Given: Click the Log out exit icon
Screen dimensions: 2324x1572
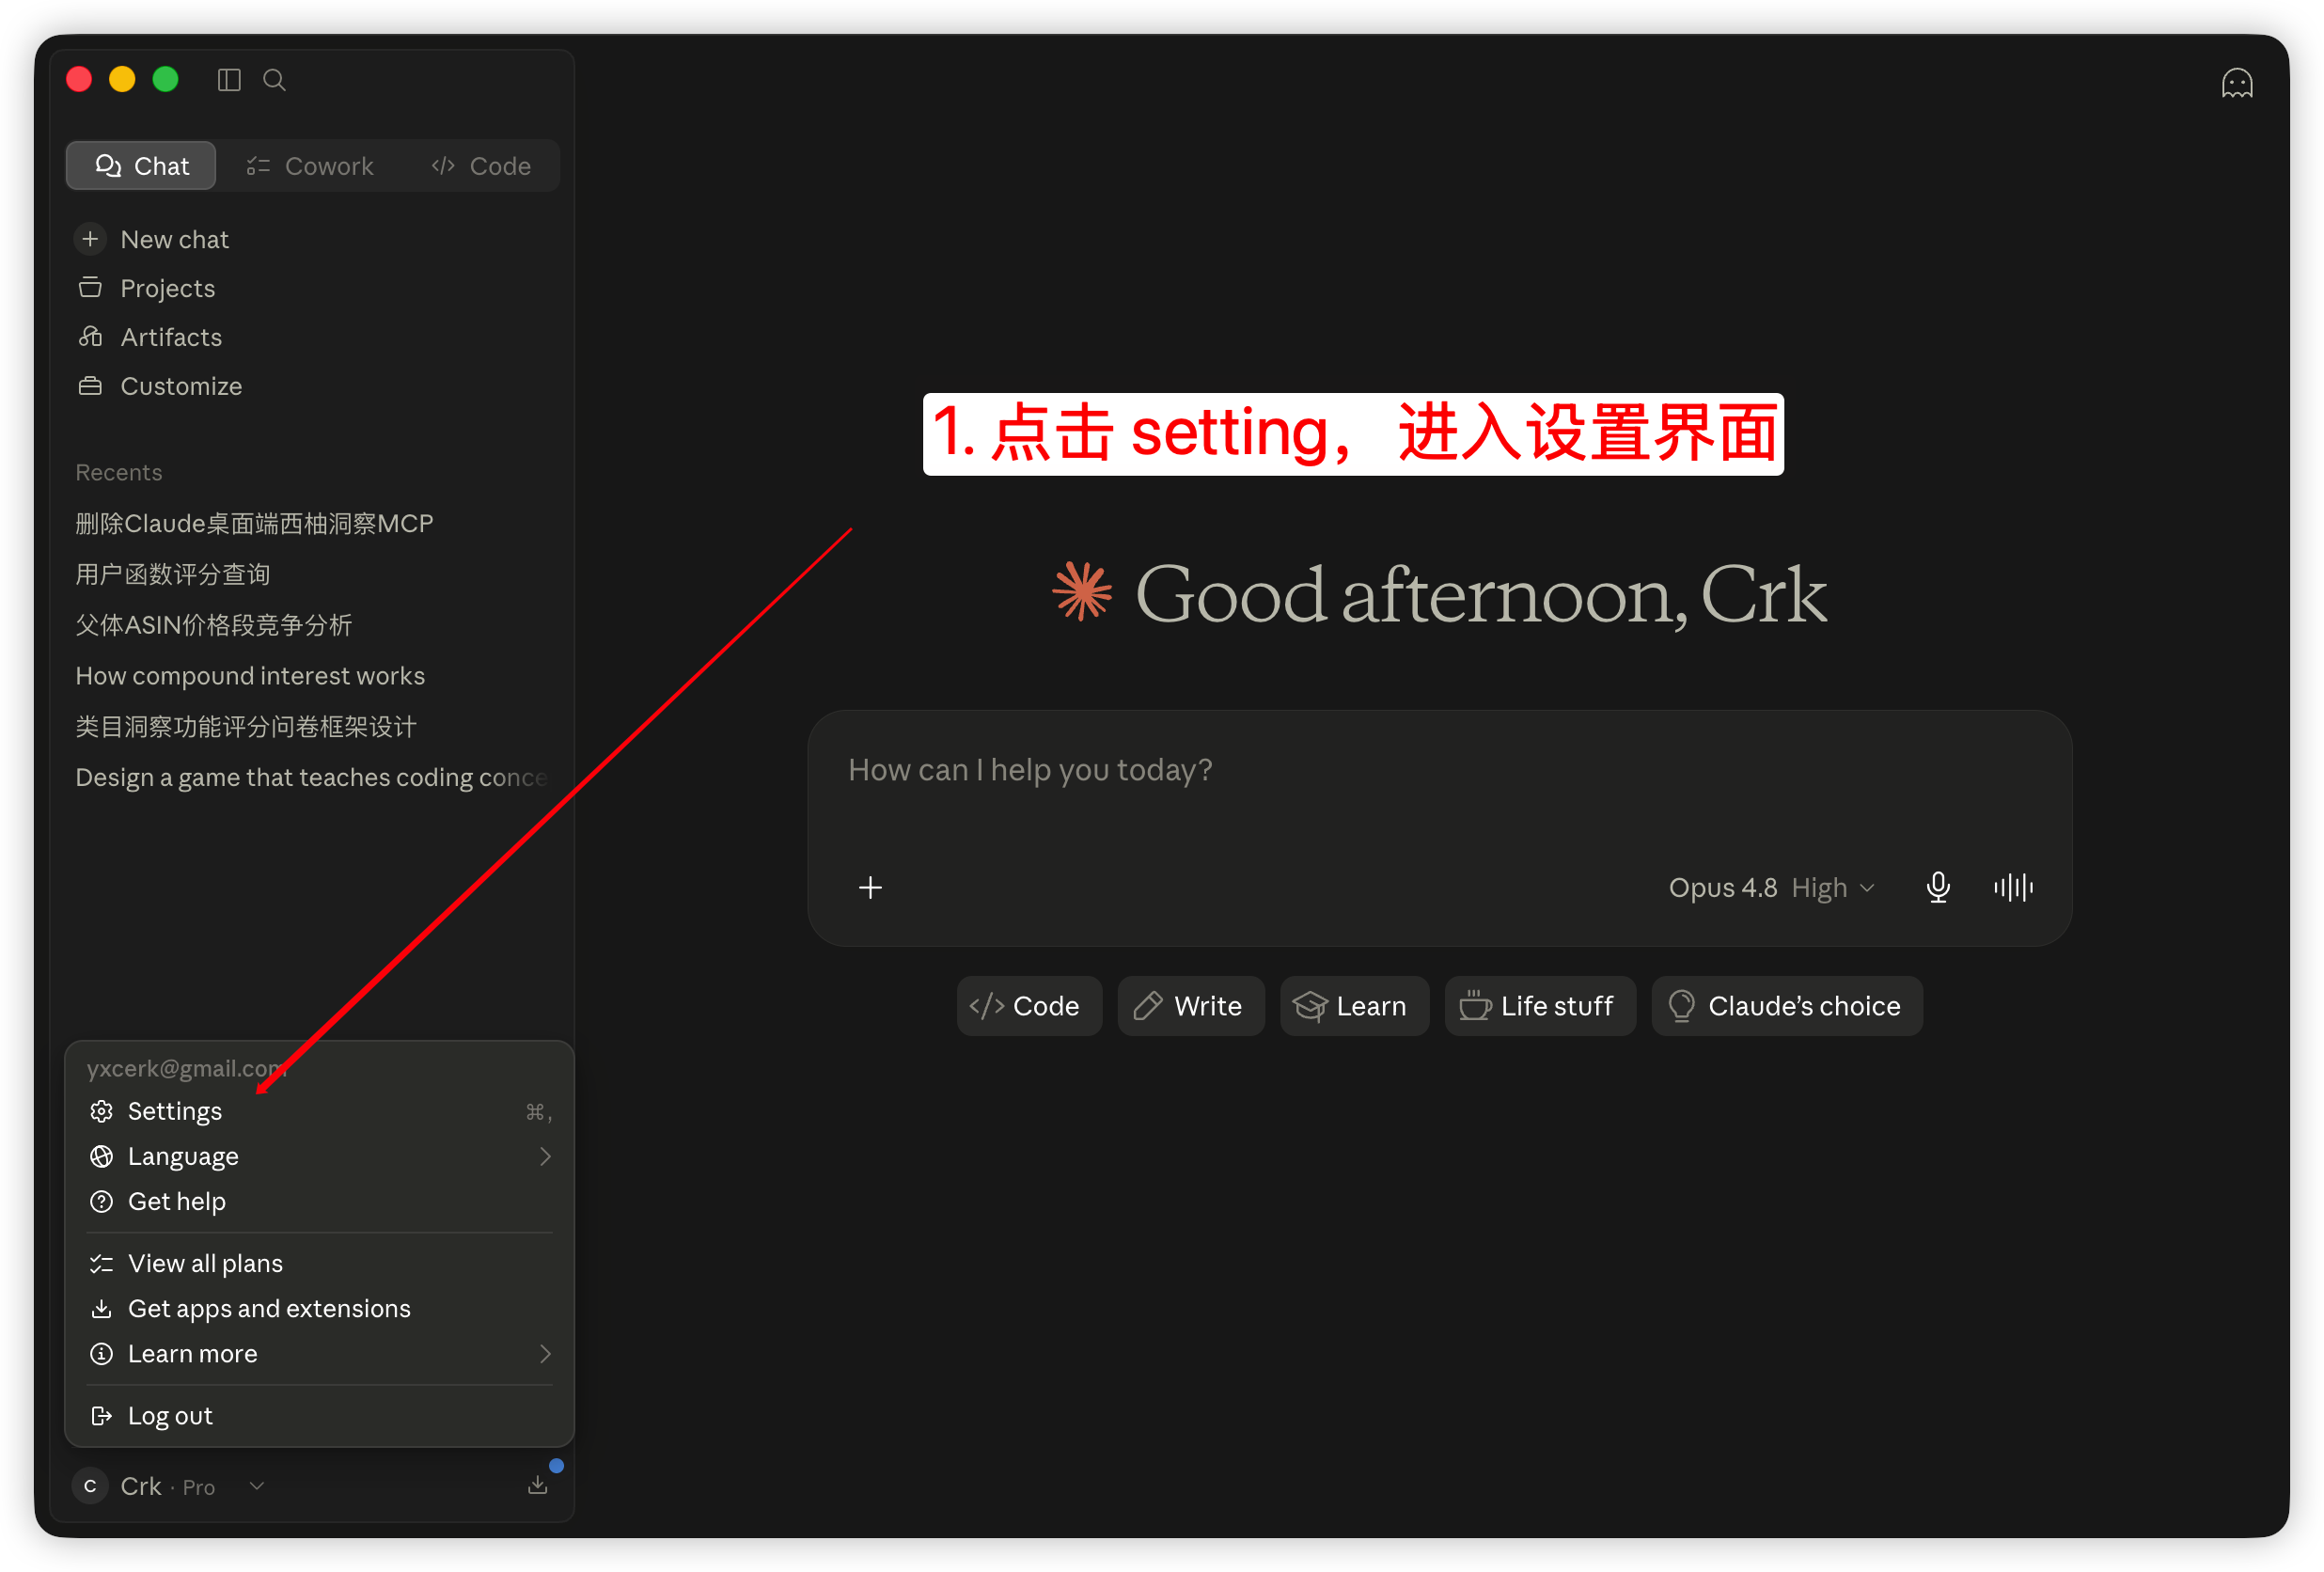Looking at the screenshot, I should pyautogui.click(x=101, y=1415).
